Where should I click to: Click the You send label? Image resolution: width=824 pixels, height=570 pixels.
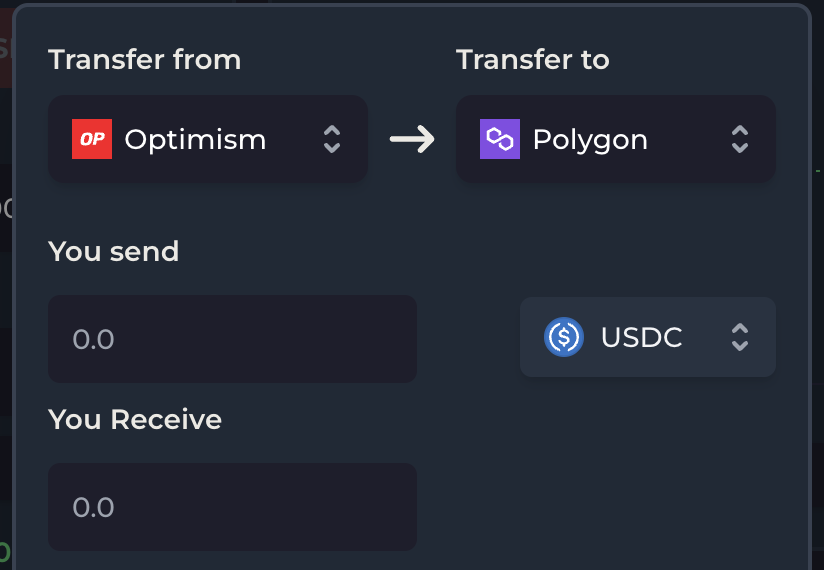[x=114, y=251]
